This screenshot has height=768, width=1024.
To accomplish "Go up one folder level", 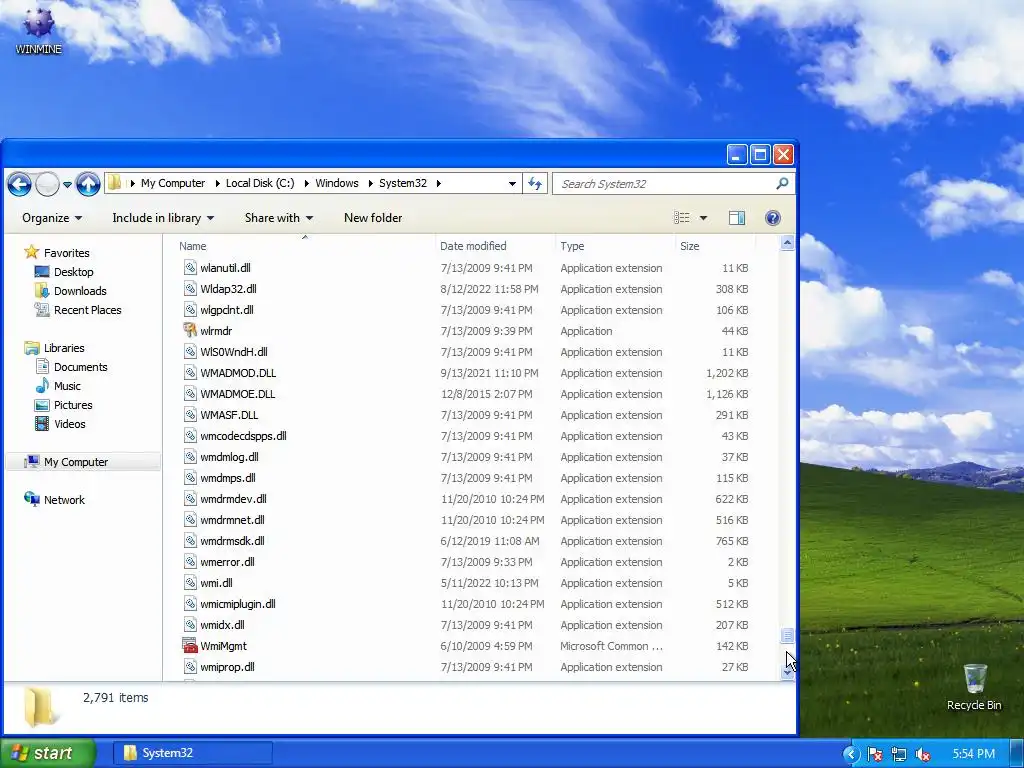I will pyautogui.click(x=88, y=184).
